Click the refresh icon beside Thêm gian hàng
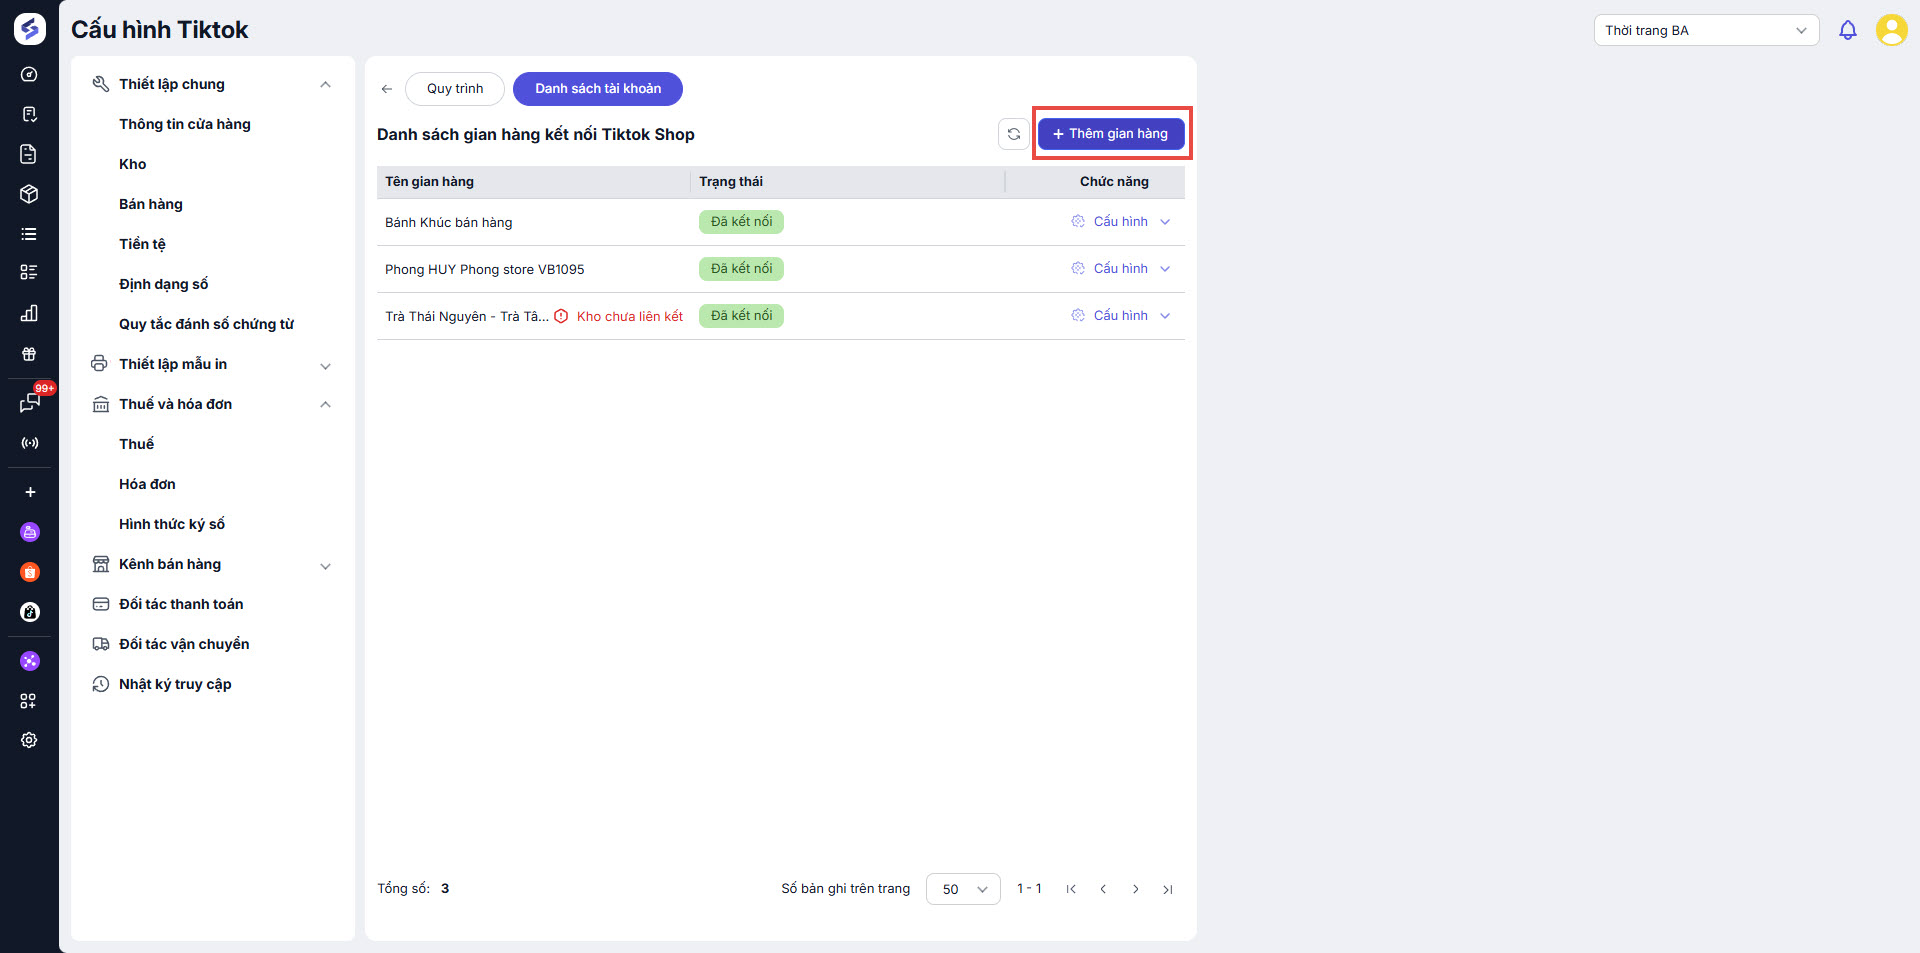The image size is (1920, 953). (x=1013, y=134)
